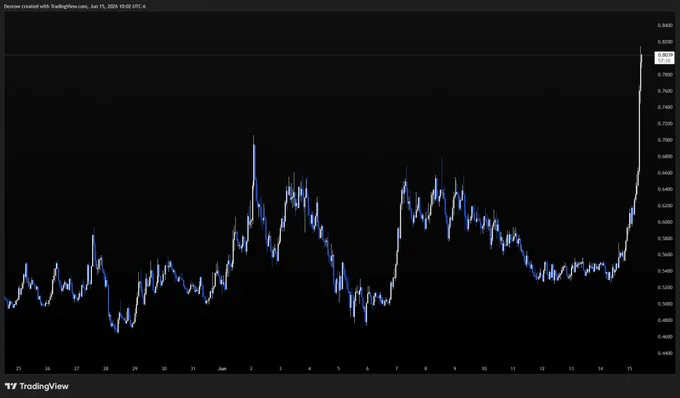The height and width of the screenshot is (398, 680).
Task: Click the date label 25
Action: click(18, 369)
